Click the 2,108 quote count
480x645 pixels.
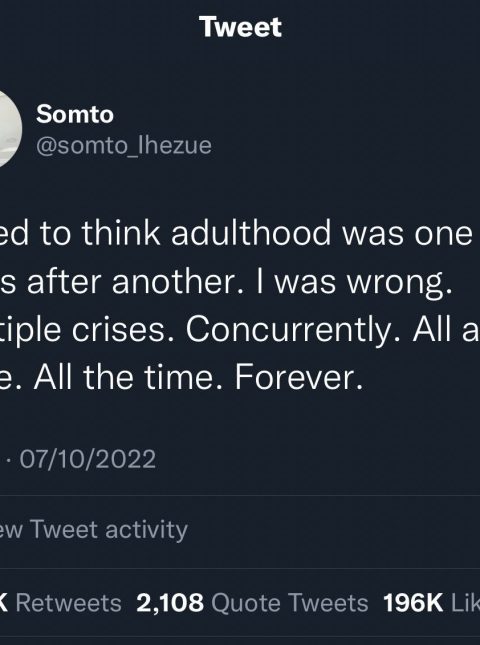point(170,603)
